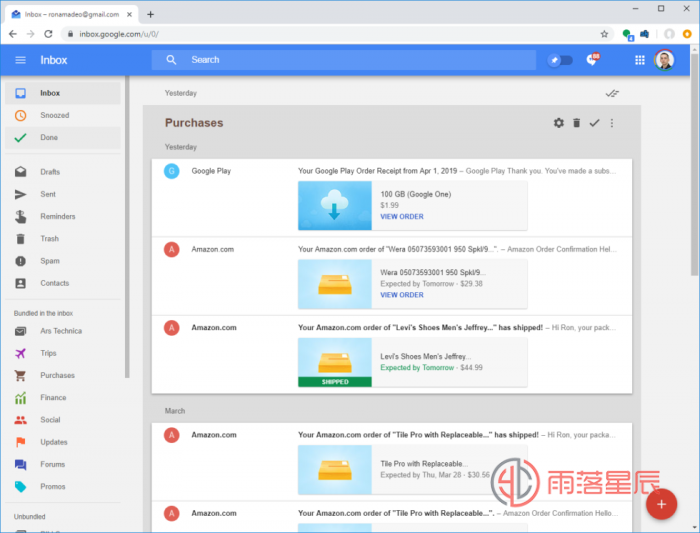Close the Inbox browser tab

point(129,14)
